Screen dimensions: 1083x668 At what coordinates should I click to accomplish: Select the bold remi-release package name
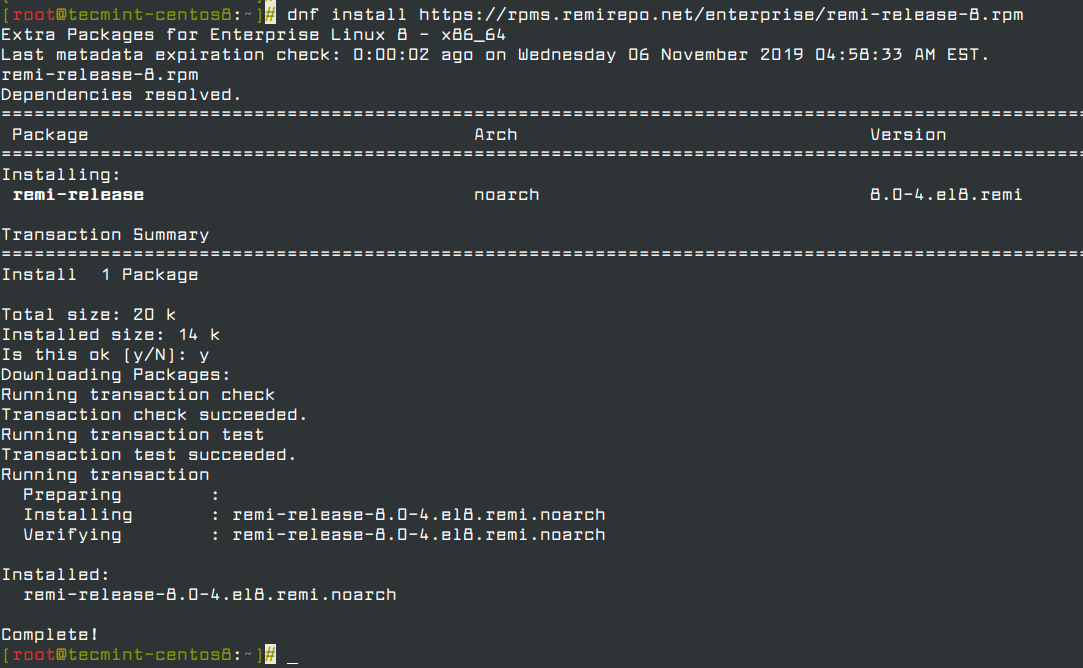click(78, 195)
